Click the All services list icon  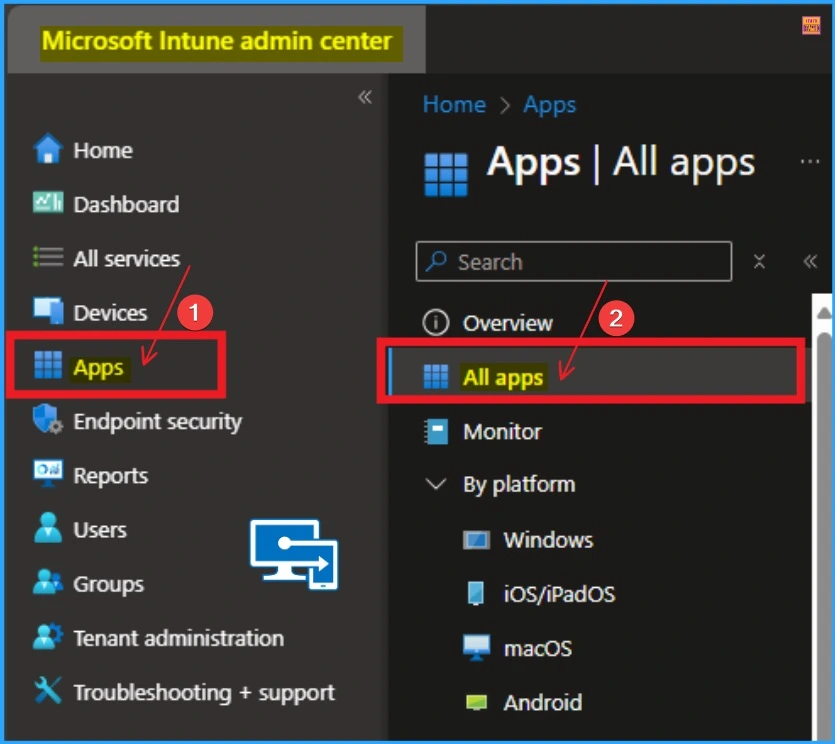[x=48, y=257]
